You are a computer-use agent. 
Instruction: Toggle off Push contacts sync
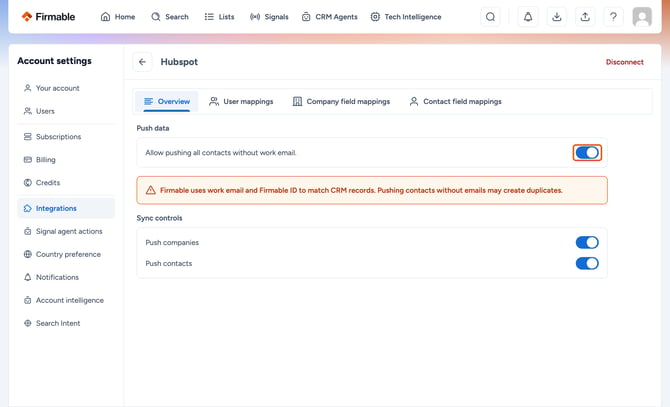tap(587, 264)
